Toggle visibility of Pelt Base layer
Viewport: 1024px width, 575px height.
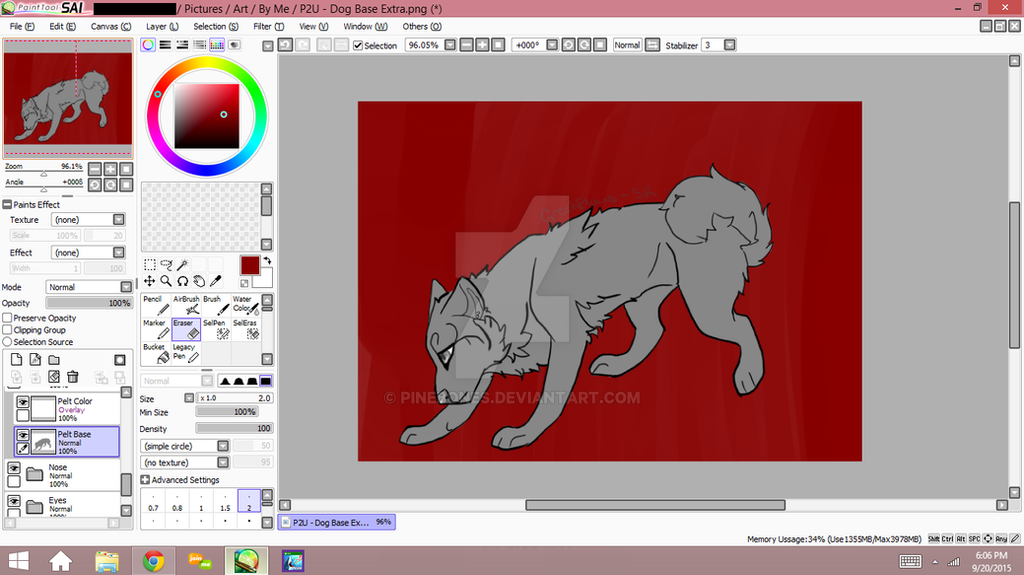pyautogui.click(x=23, y=435)
